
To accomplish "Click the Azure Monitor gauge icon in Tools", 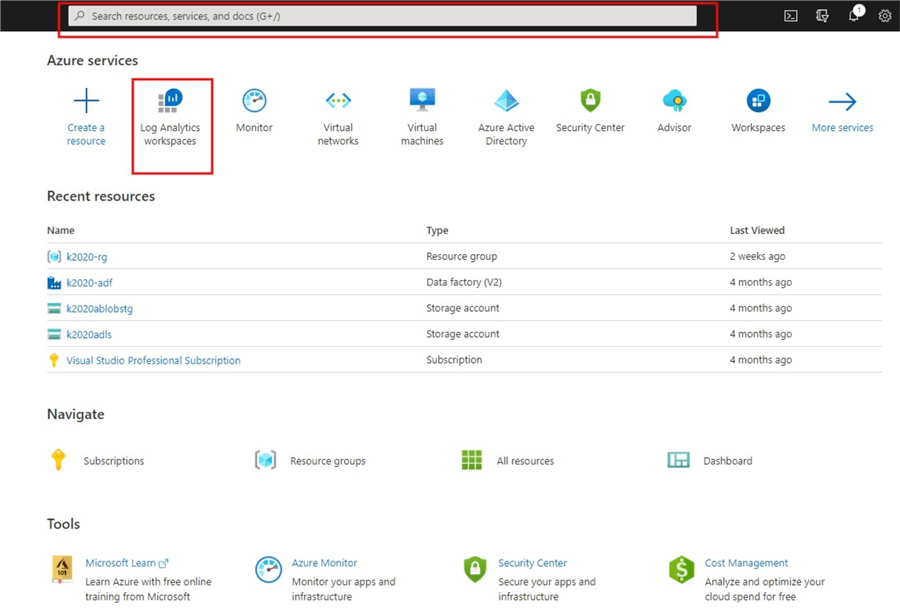I will pos(269,570).
